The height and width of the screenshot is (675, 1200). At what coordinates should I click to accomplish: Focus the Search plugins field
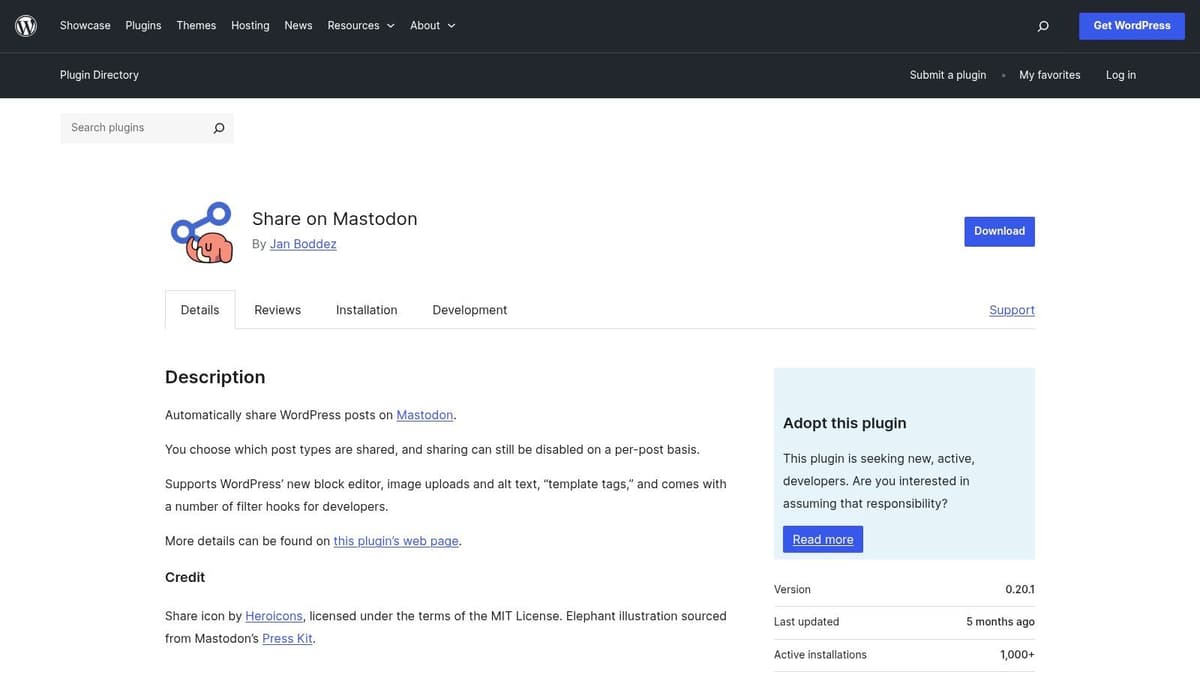[x=135, y=128]
